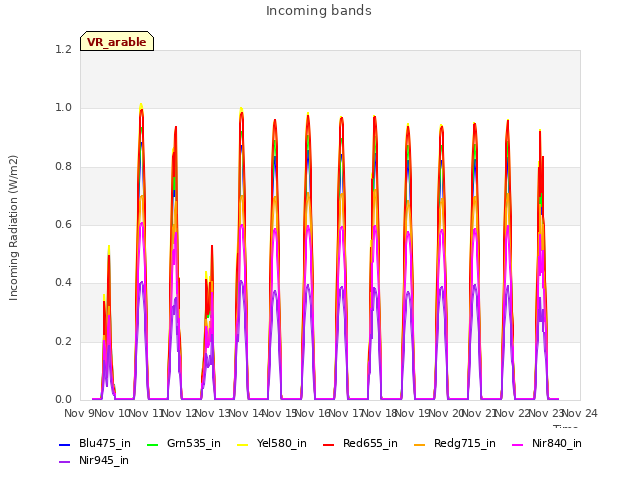640x480 pixels.
Task: Click the Nov 9 x-axis label
Action: pyautogui.click(x=79, y=413)
